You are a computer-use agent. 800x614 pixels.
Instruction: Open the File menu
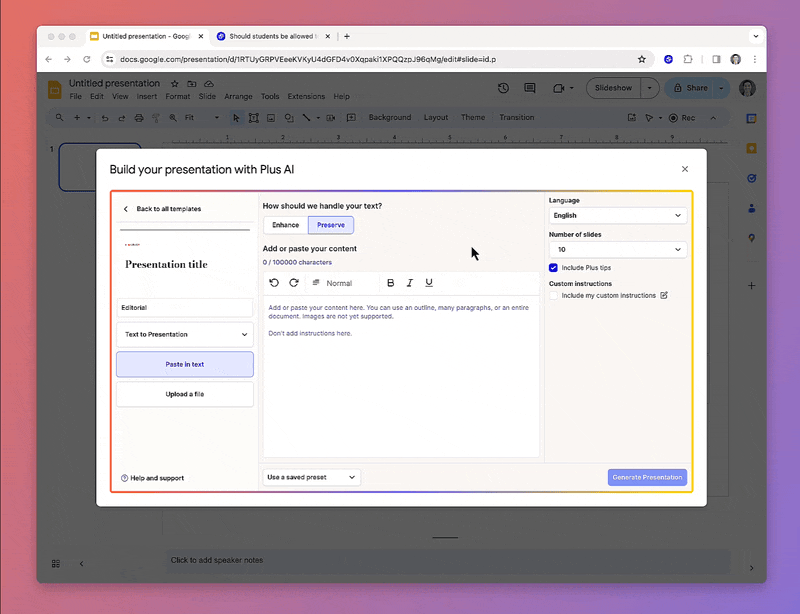76,96
